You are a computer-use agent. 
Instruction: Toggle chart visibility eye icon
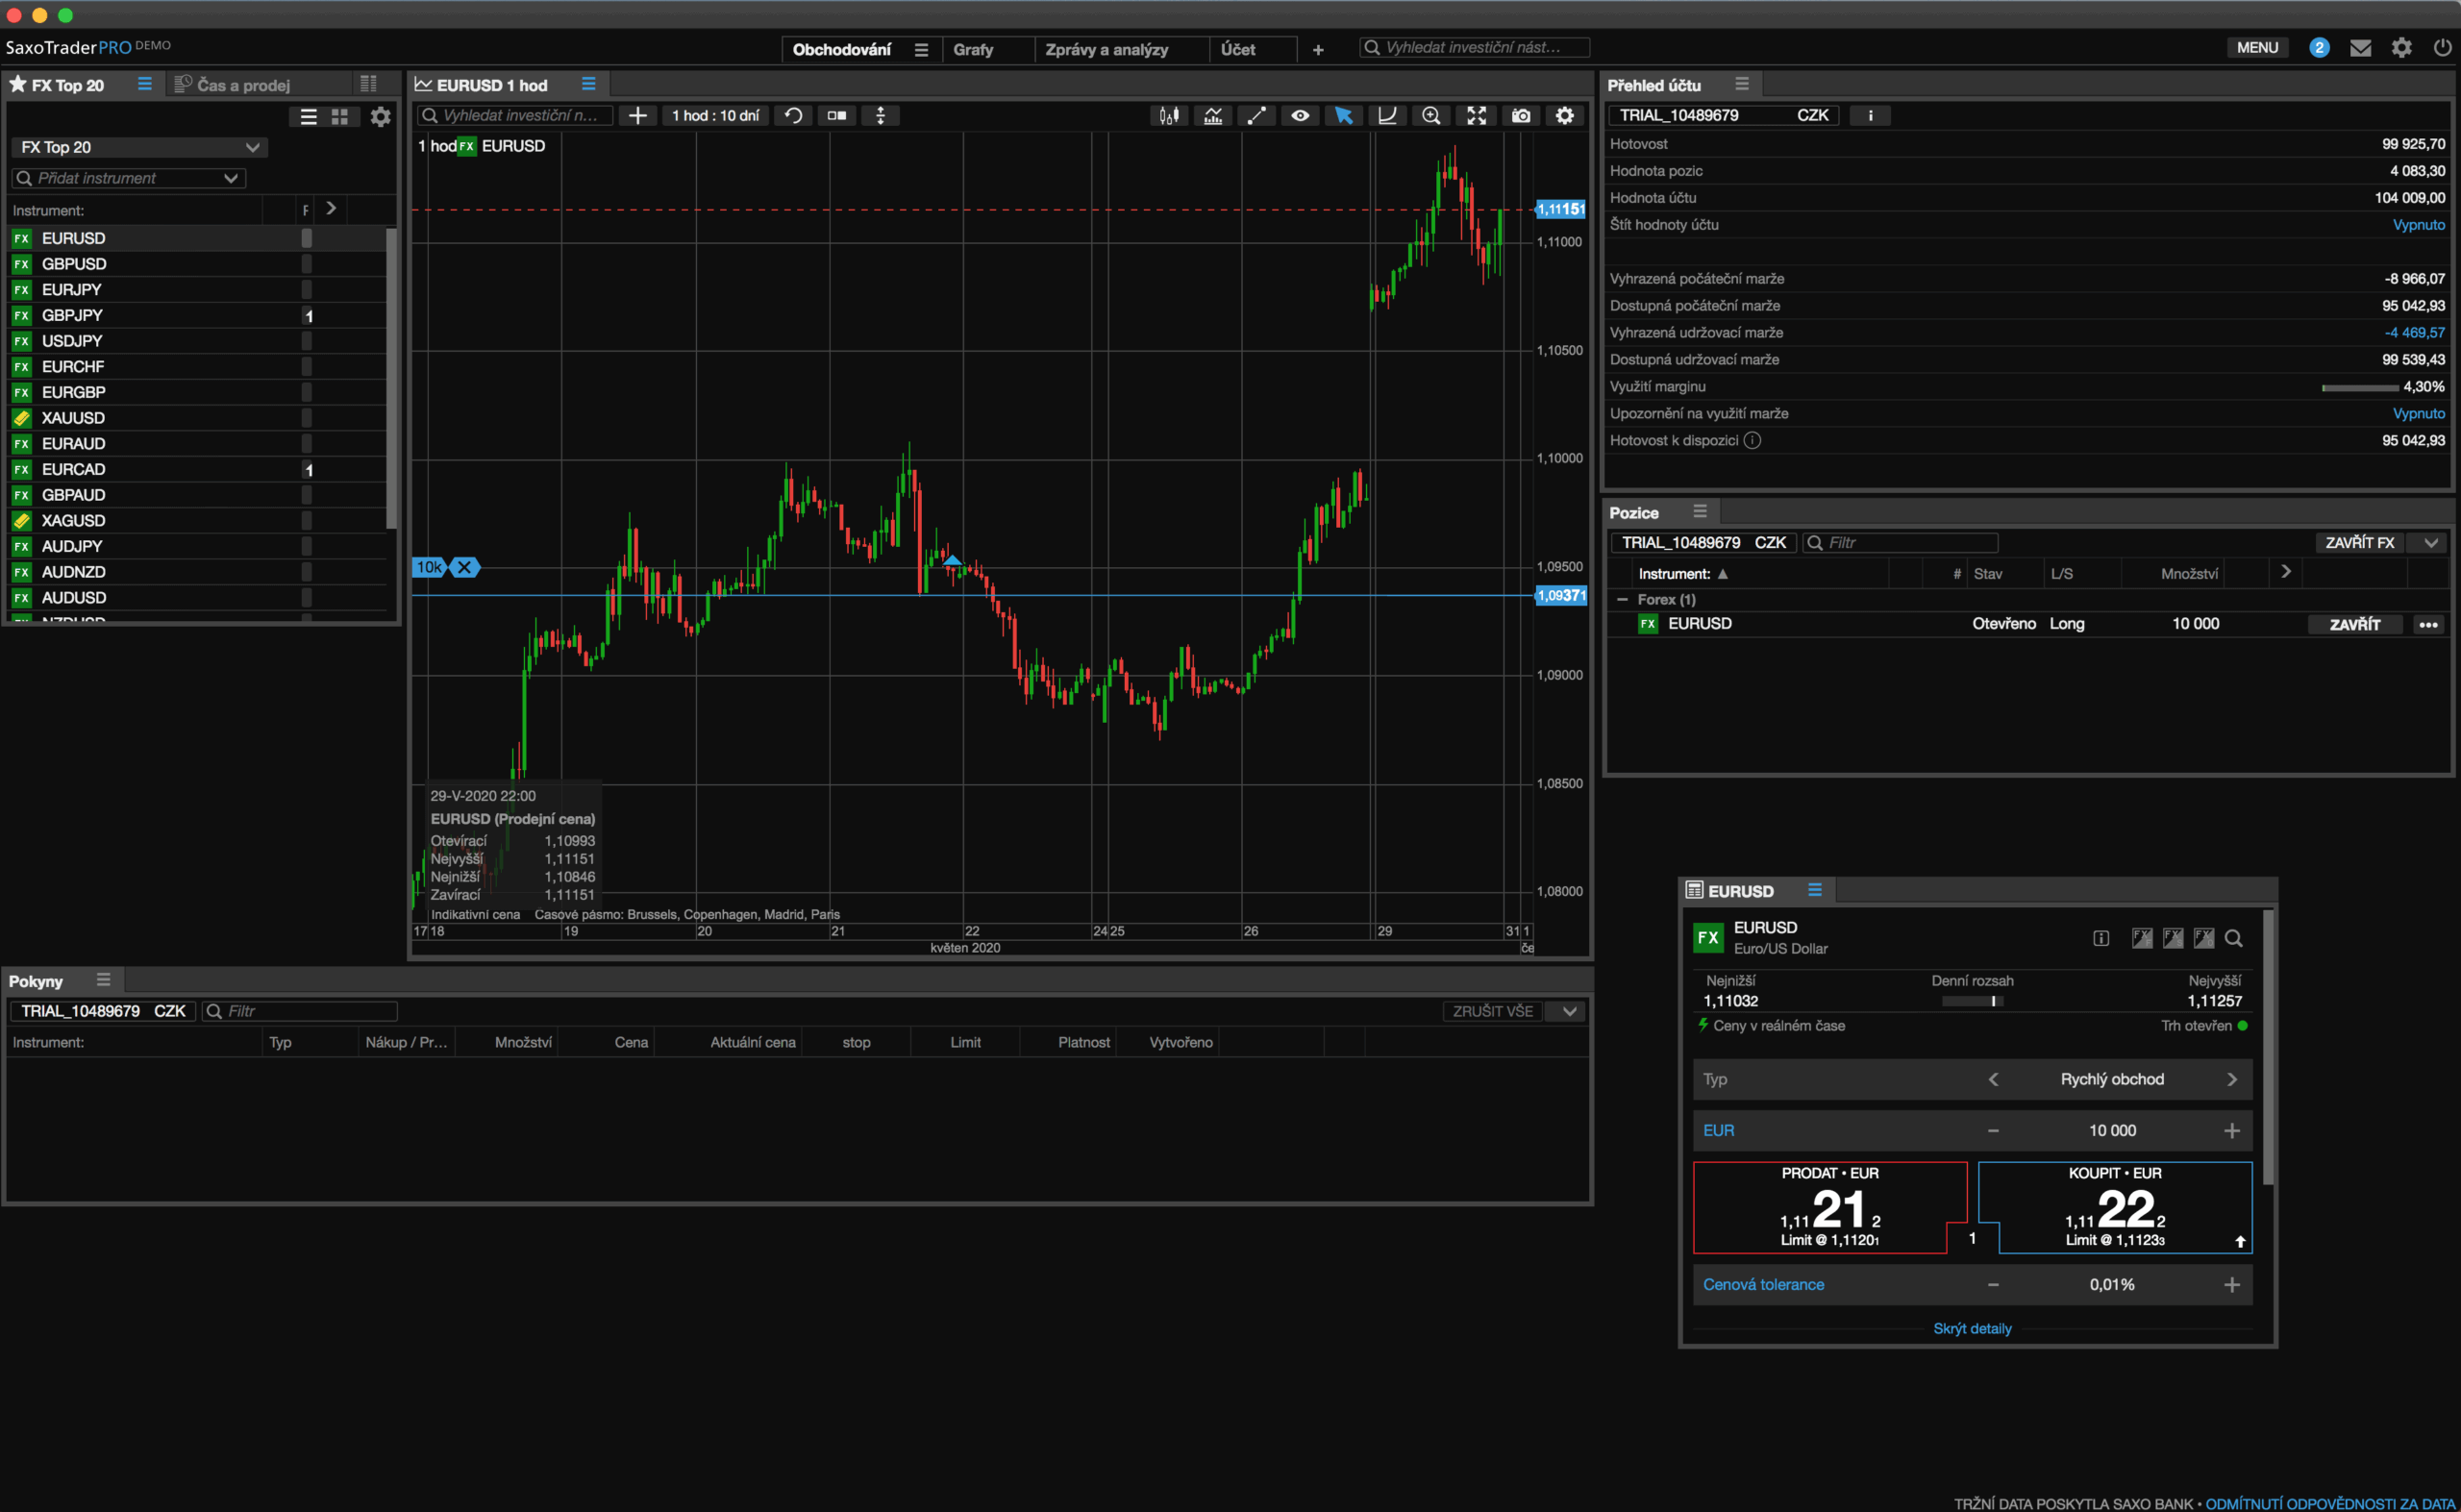click(1300, 116)
